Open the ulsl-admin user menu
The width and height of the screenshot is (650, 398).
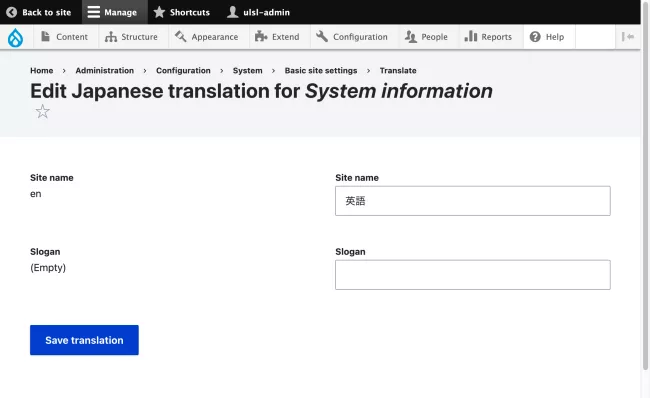258,12
